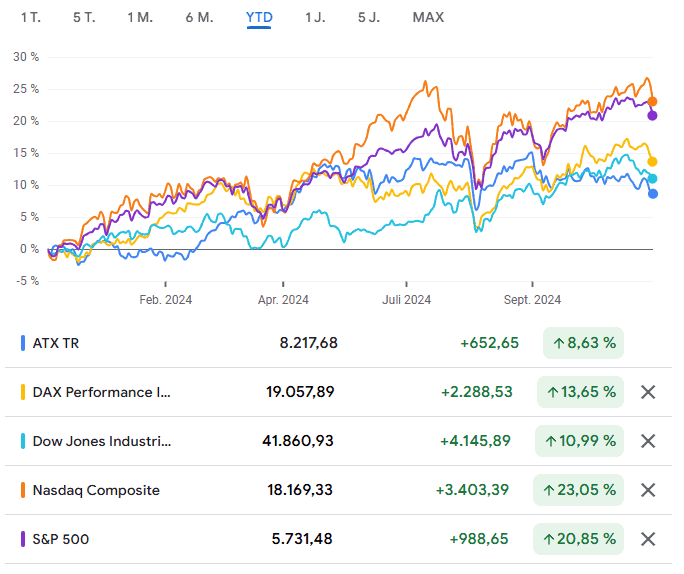Show MAX time range chart
This screenshot has height=574, width=684.
pyautogui.click(x=428, y=18)
